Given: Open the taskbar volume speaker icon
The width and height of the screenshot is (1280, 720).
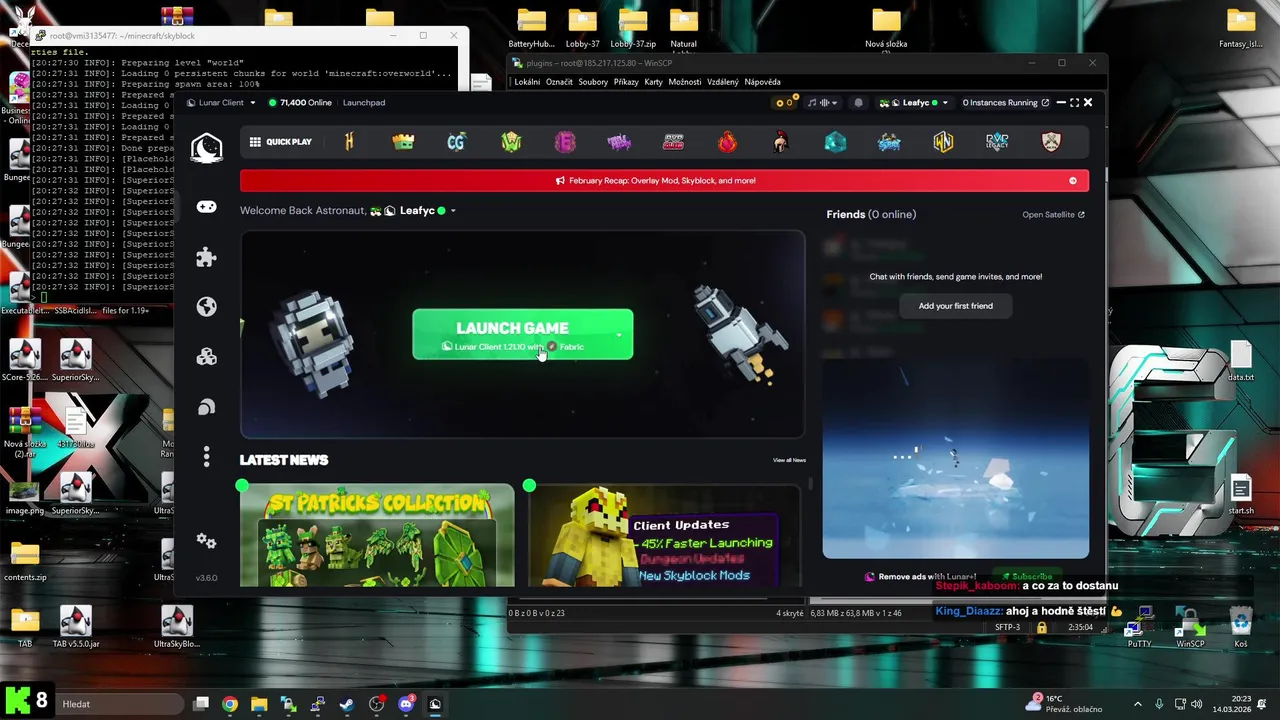Looking at the screenshot, I should (x=1197, y=704).
